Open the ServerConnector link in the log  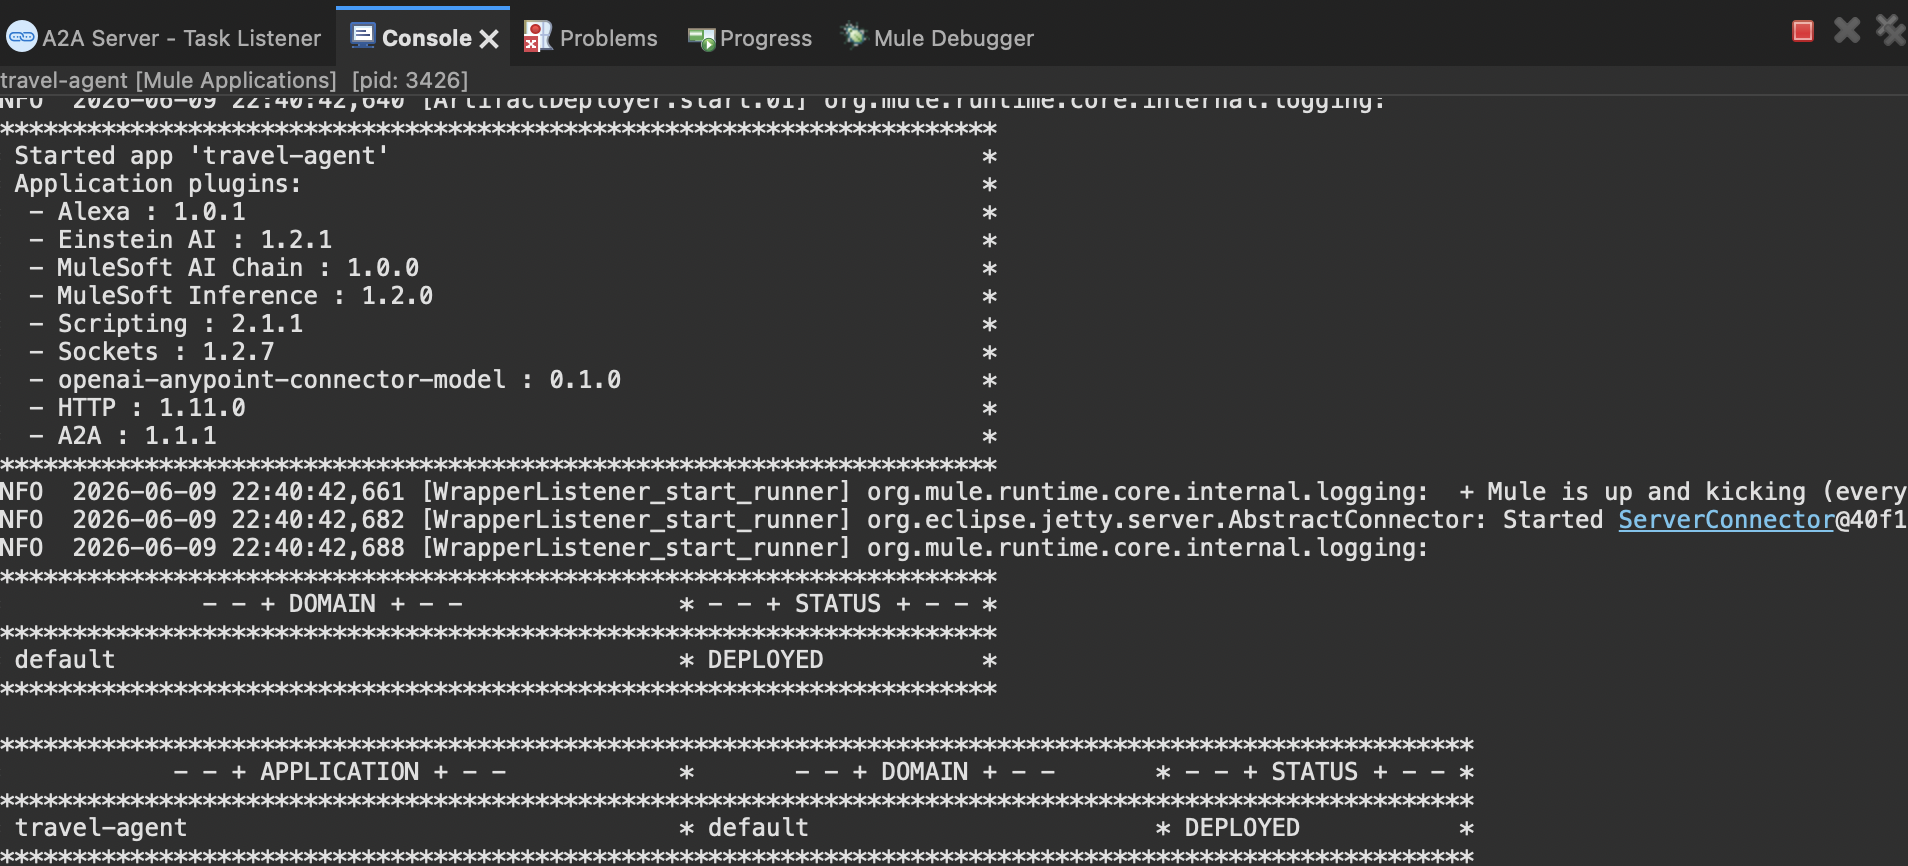1726,520
